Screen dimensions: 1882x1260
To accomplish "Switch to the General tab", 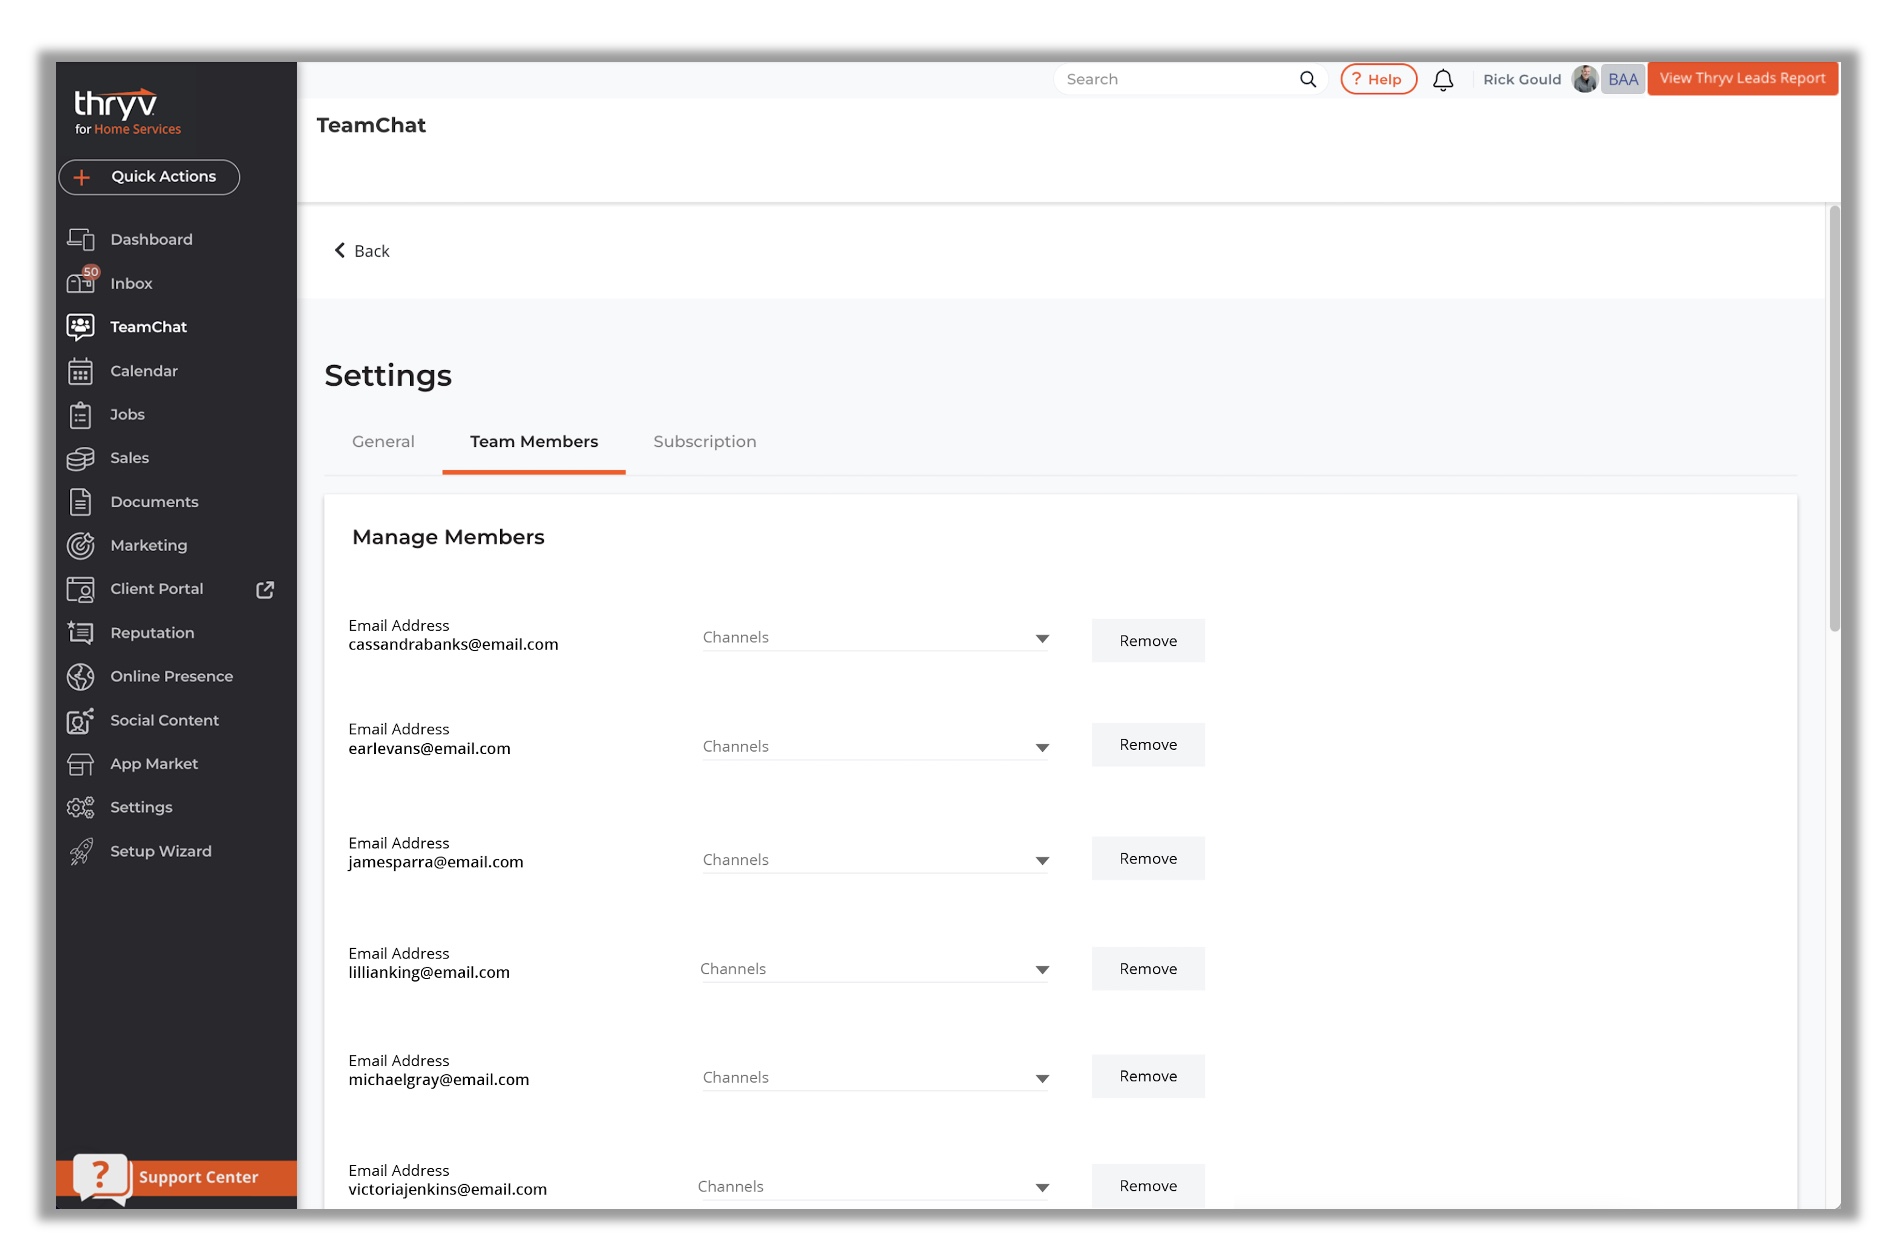I will pyautogui.click(x=383, y=442).
